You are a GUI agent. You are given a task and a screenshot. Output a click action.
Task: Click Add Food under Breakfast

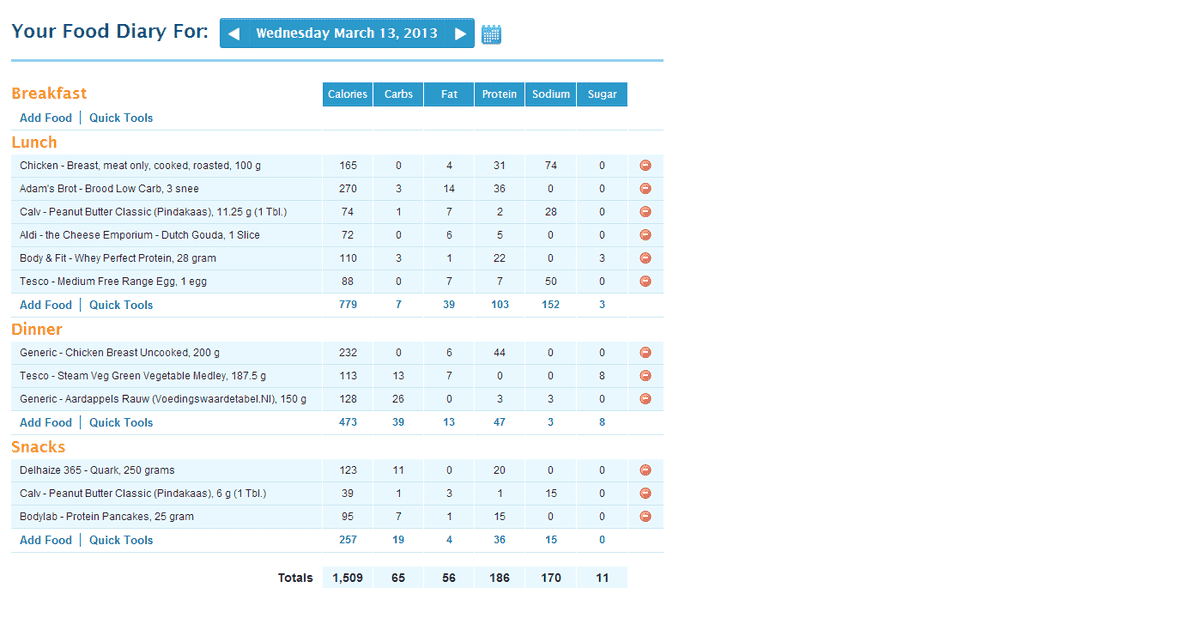click(x=46, y=118)
